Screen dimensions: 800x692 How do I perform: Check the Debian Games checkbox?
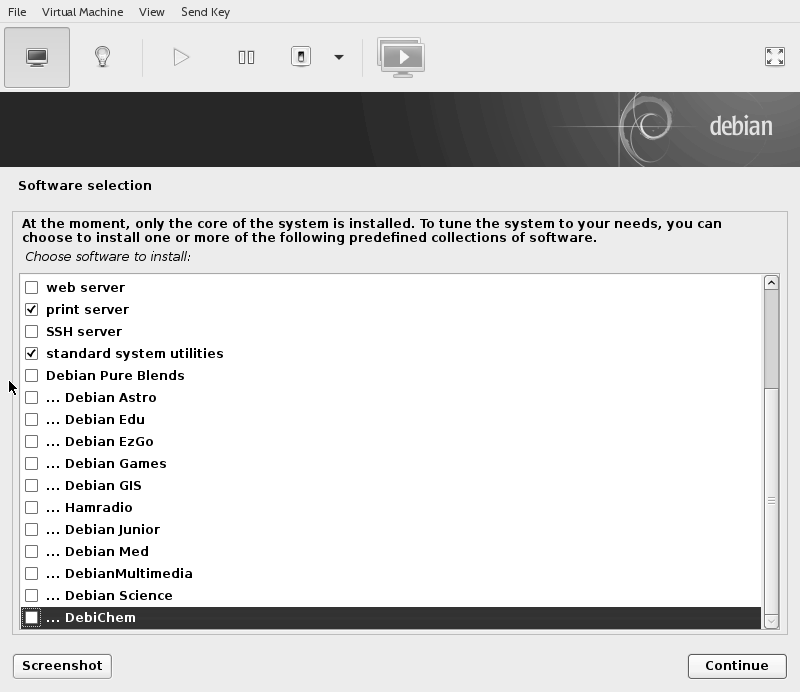click(x=32, y=463)
